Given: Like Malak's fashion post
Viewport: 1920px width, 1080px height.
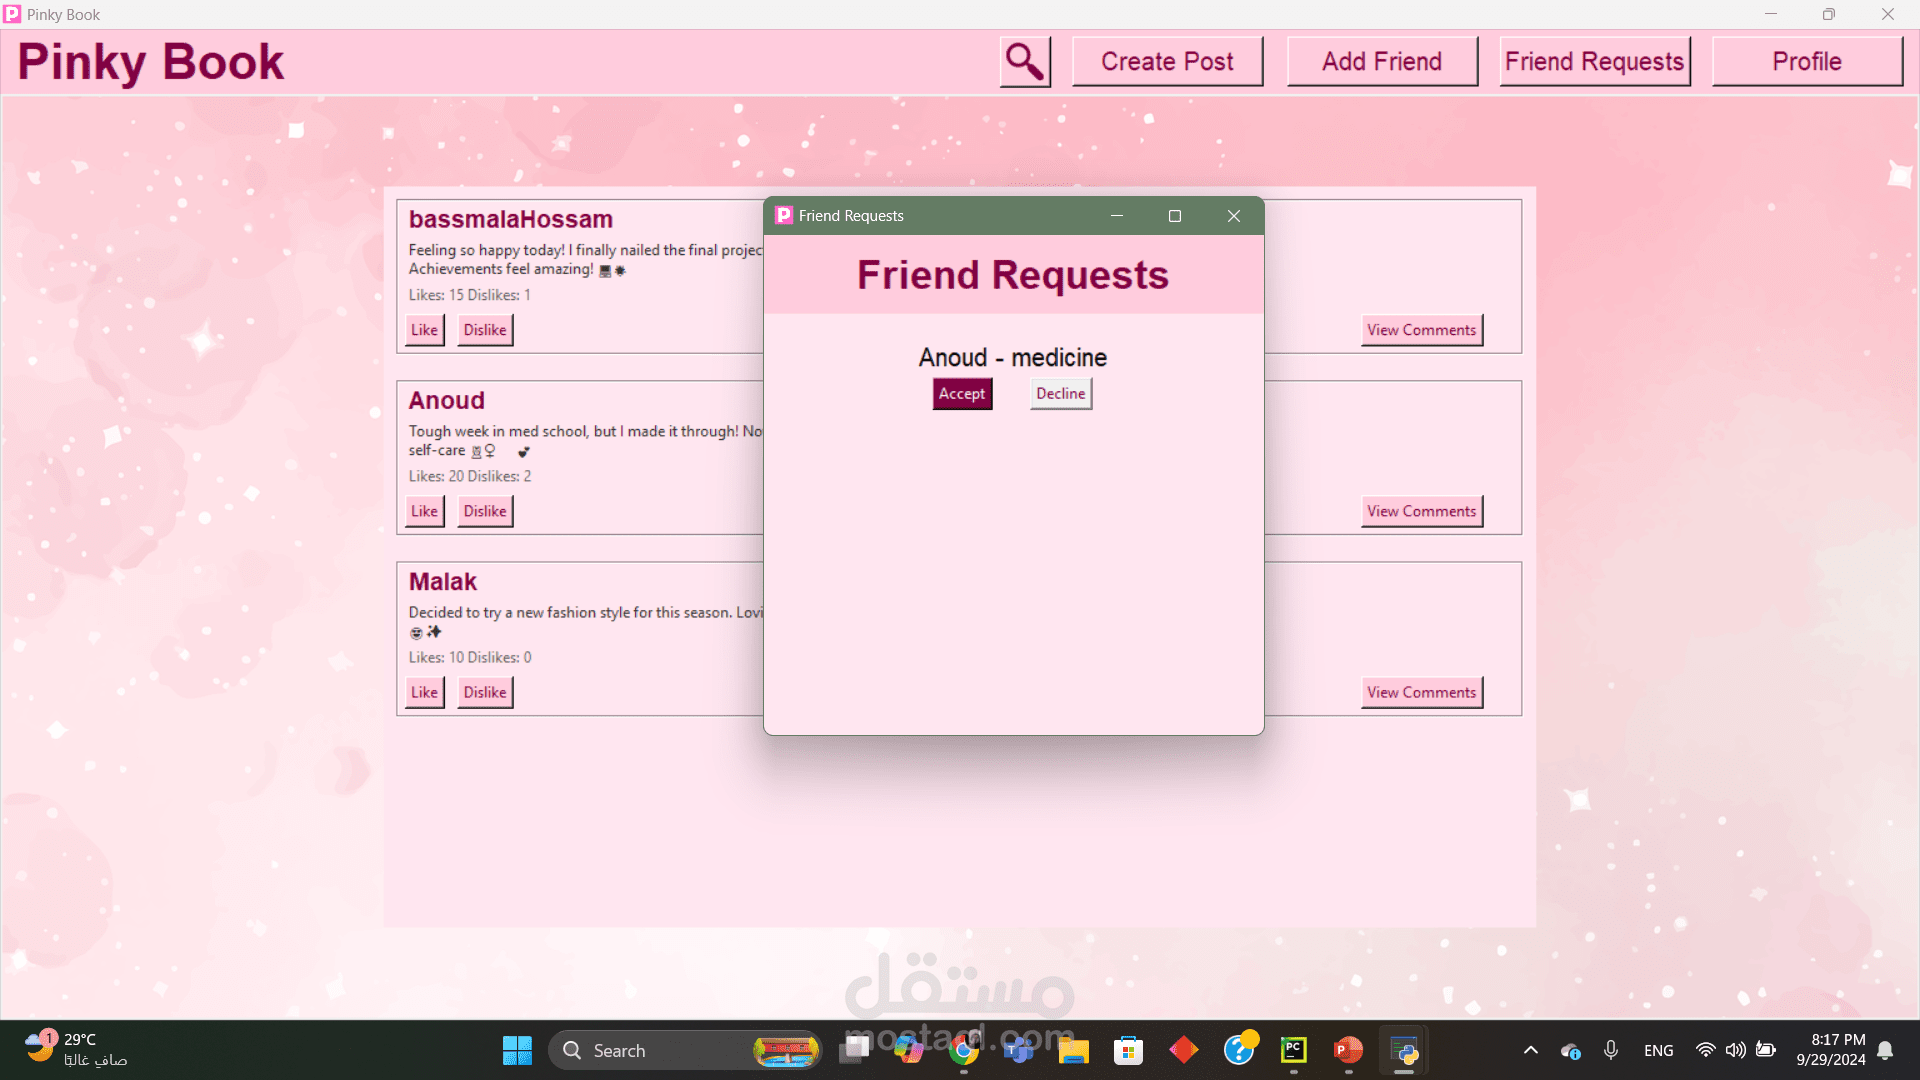Looking at the screenshot, I should tap(424, 692).
